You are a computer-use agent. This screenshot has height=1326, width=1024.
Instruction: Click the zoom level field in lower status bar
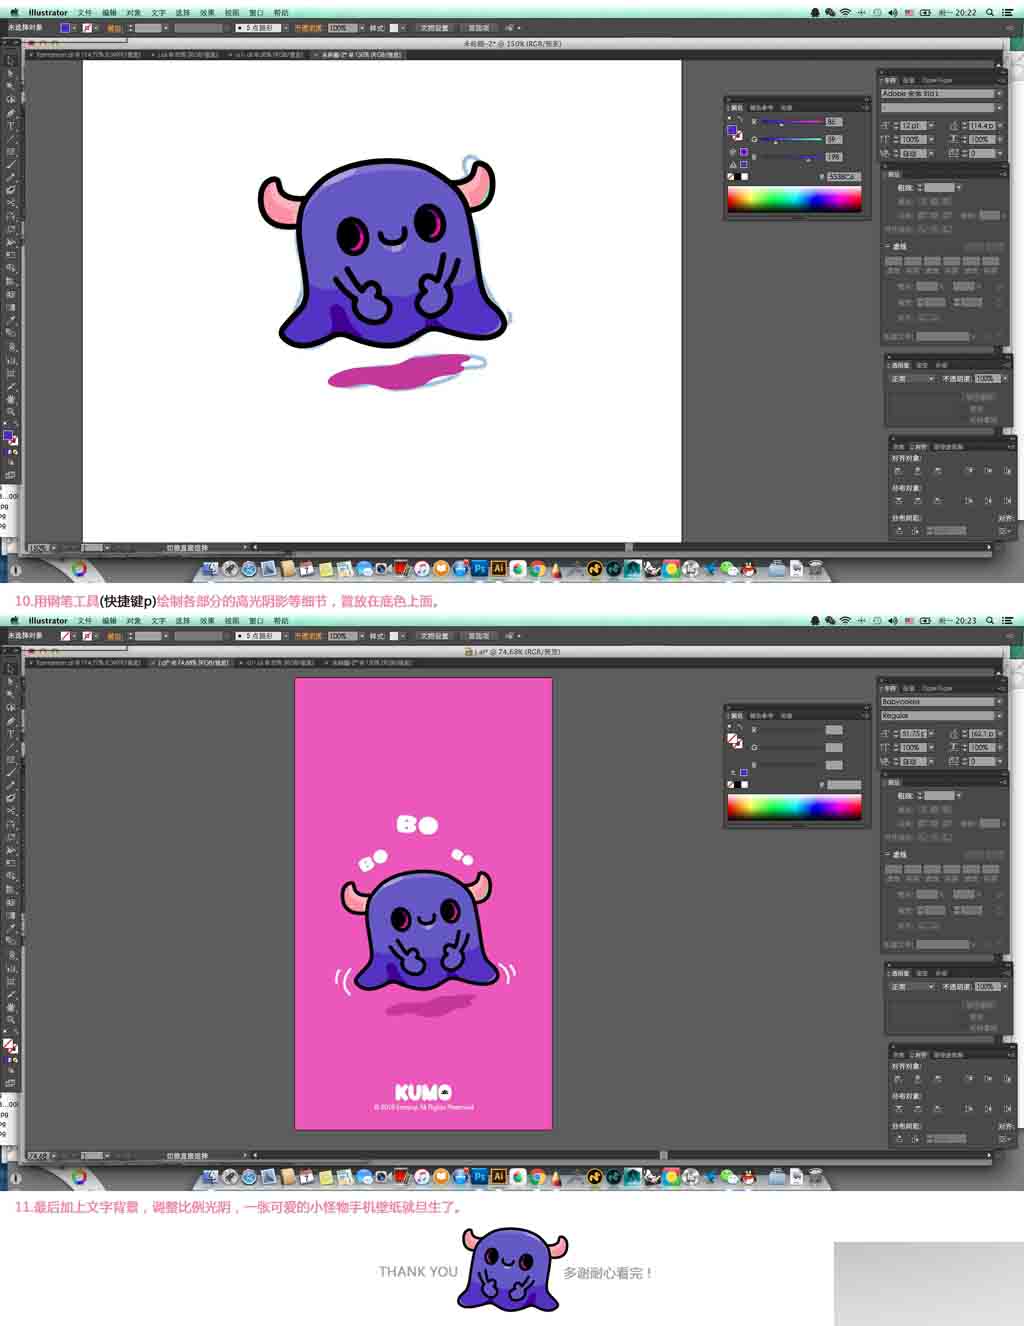(39, 1156)
